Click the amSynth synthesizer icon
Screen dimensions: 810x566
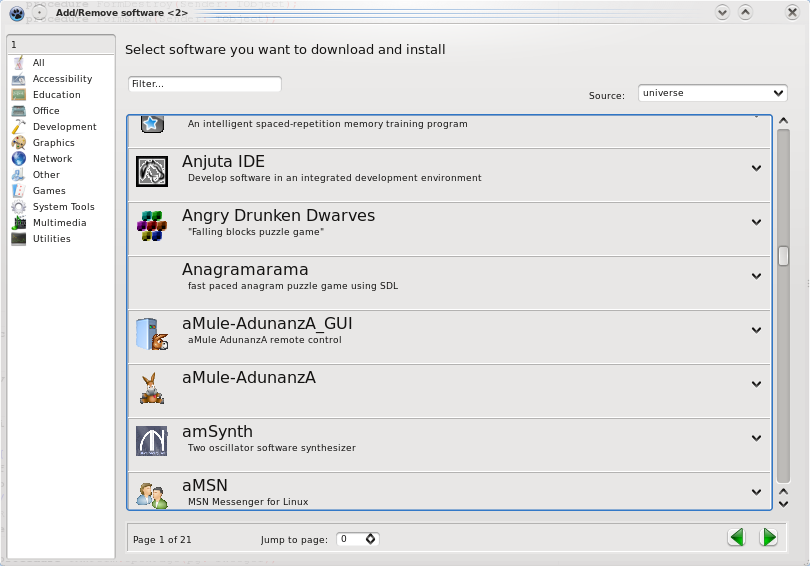pos(152,441)
